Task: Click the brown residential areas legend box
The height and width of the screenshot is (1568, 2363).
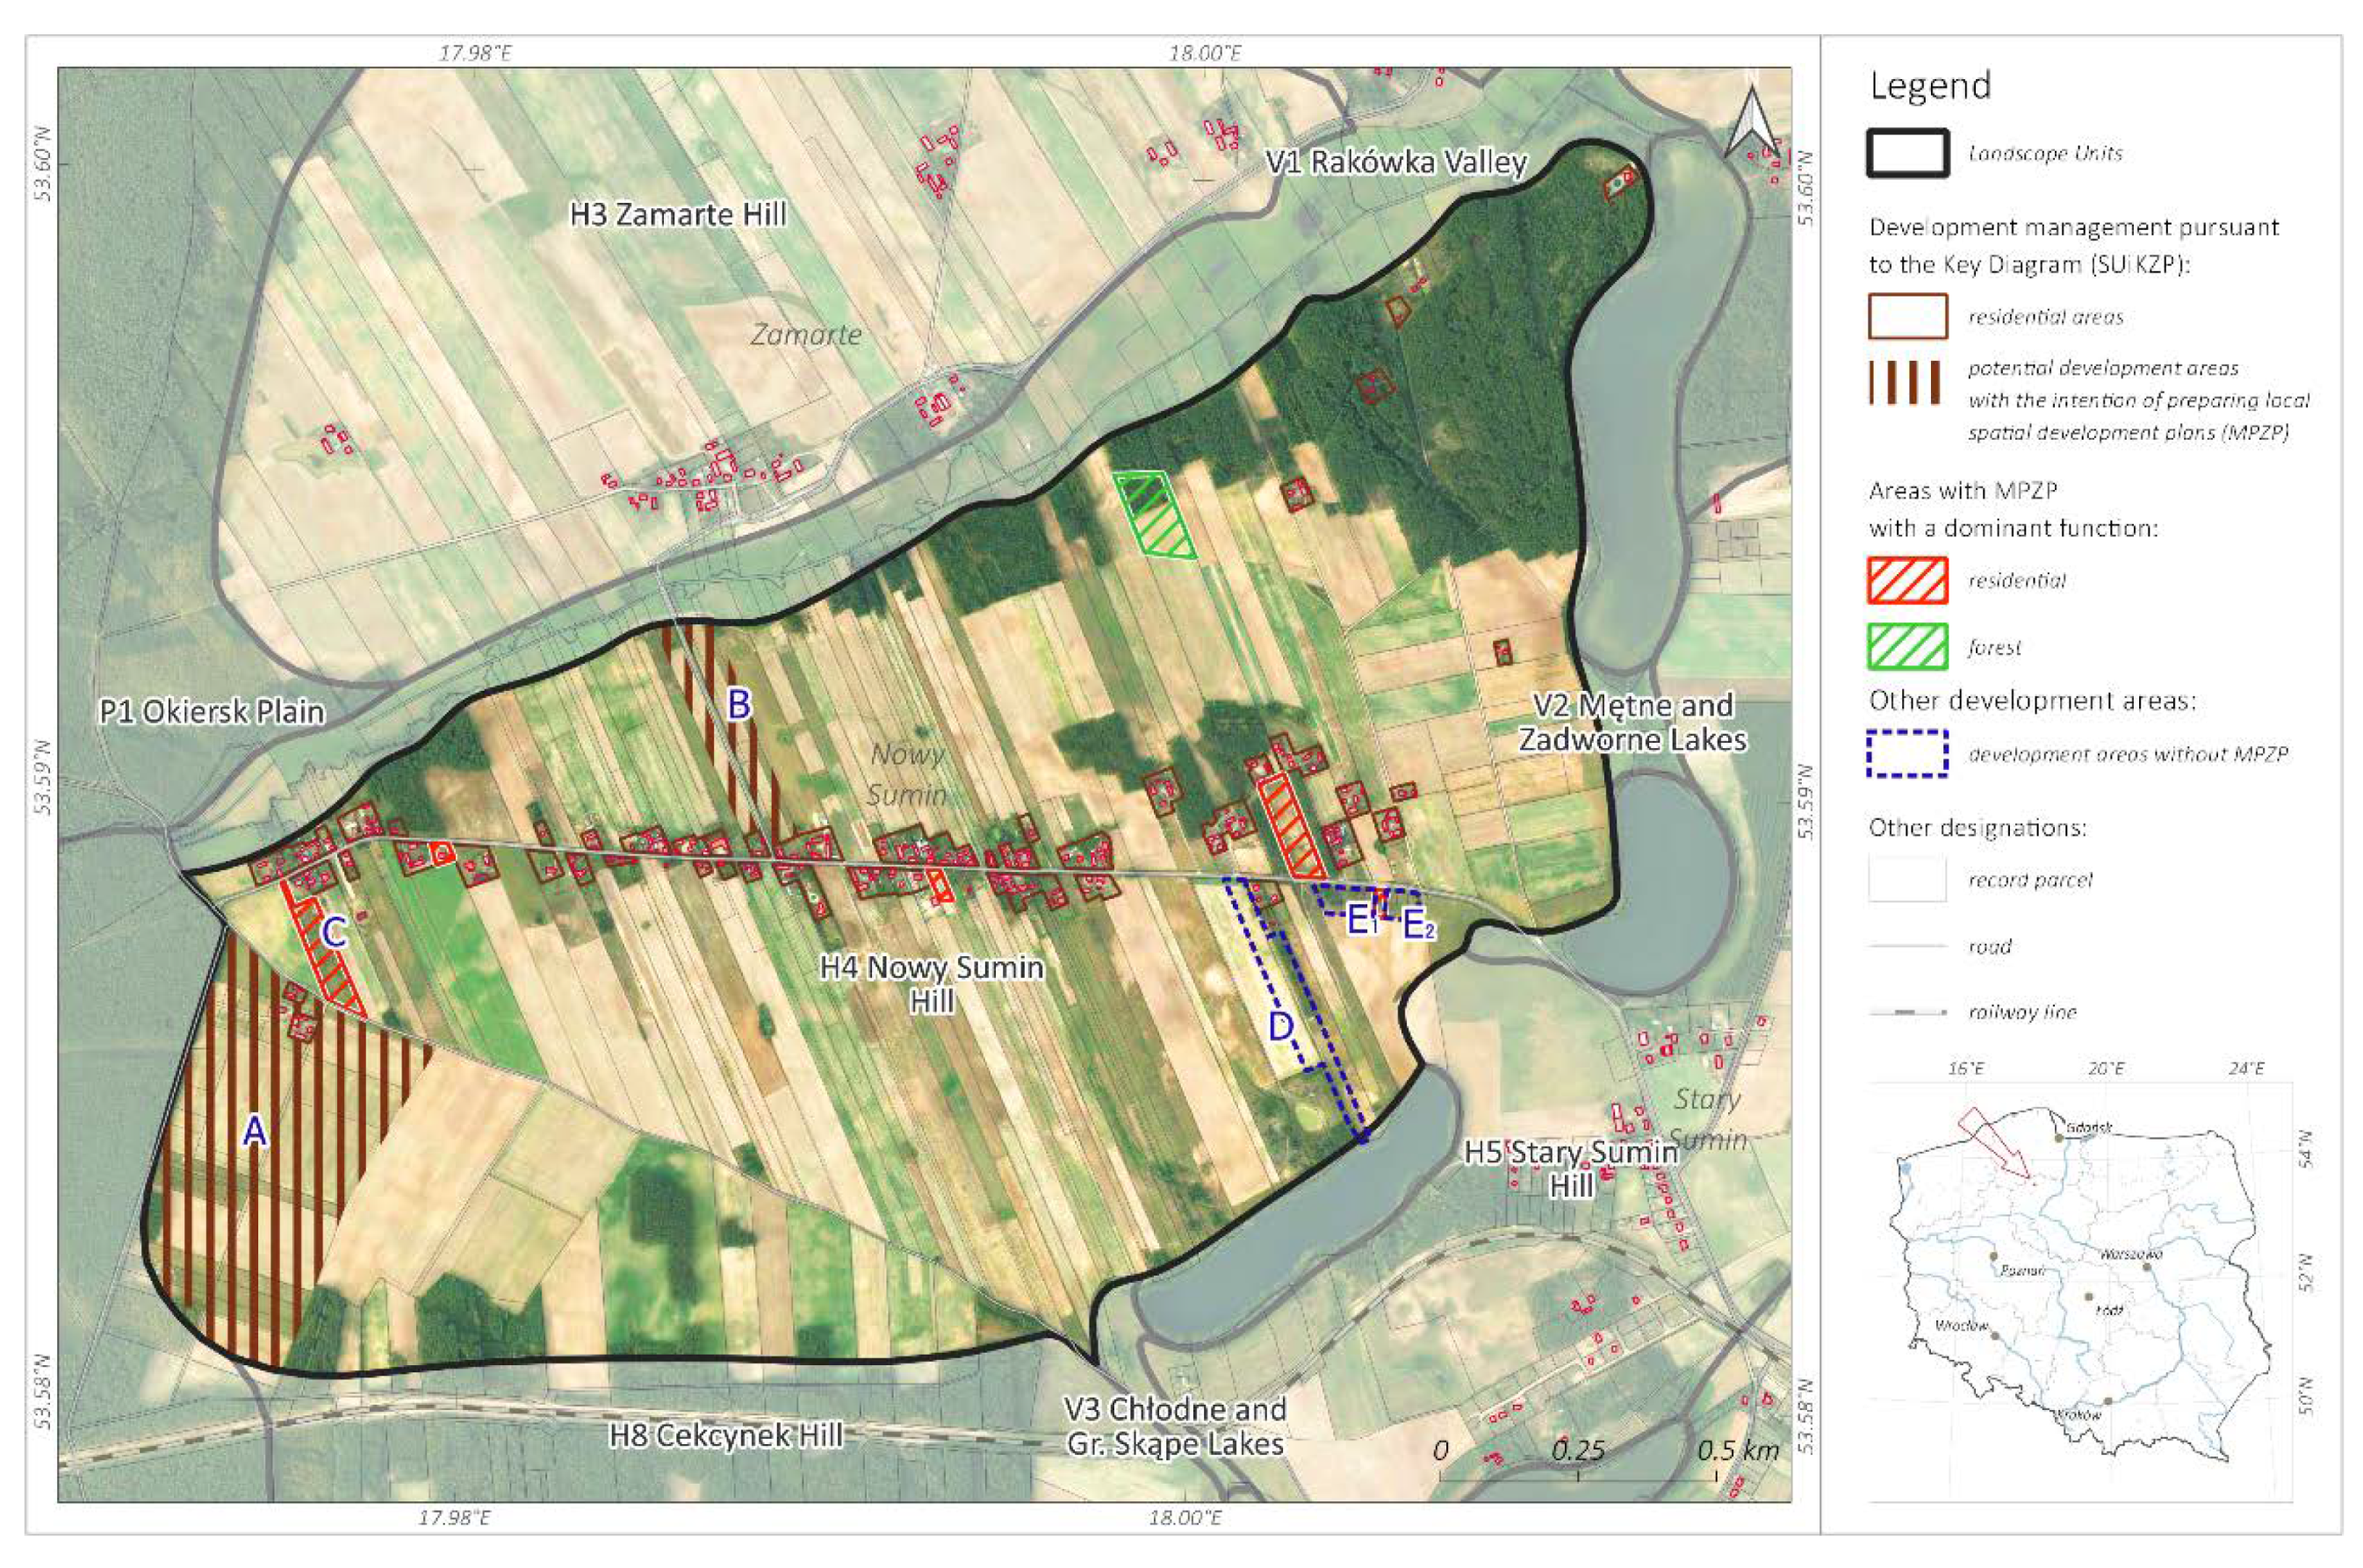Action: [x=1907, y=317]
